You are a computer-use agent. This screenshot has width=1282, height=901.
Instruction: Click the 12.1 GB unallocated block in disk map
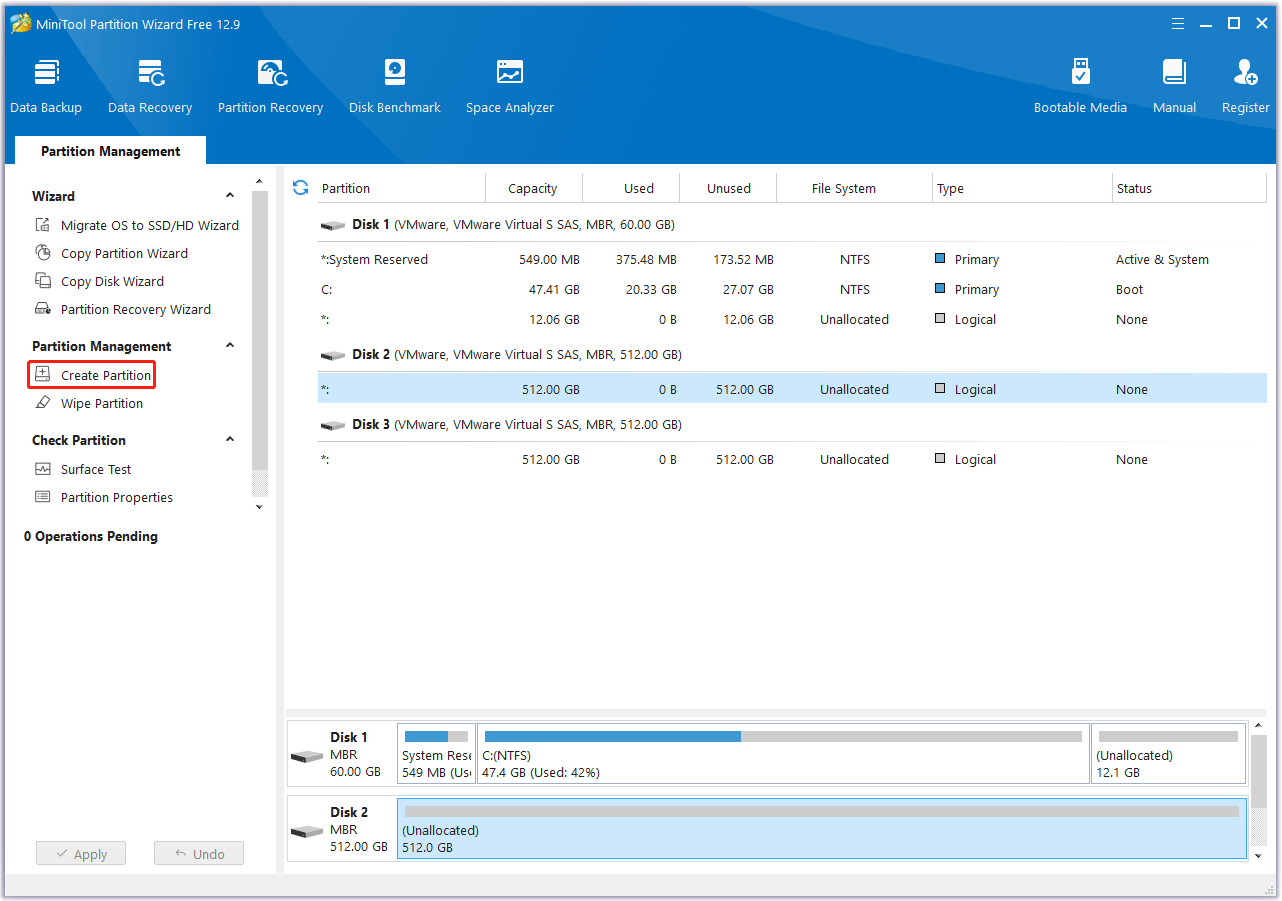tap(1168, 754)
